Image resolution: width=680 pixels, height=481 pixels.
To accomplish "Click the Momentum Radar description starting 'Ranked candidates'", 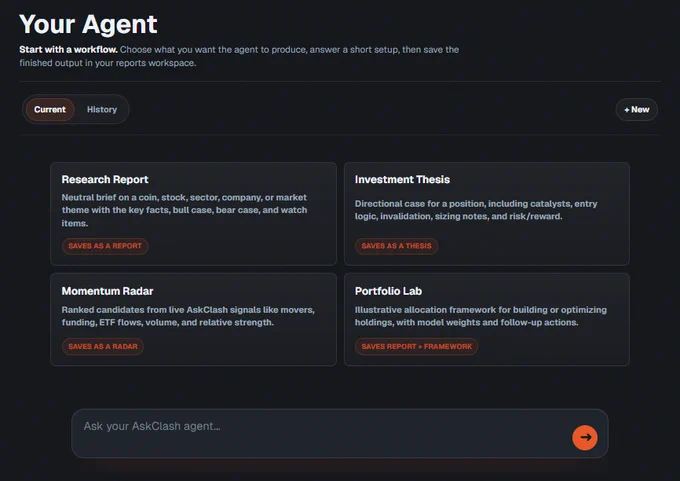I will (x=188, y=316).
